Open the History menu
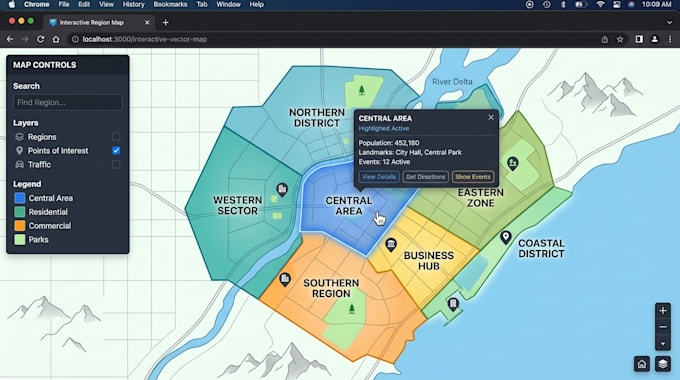680x380 pixels. tap(133, 4)
